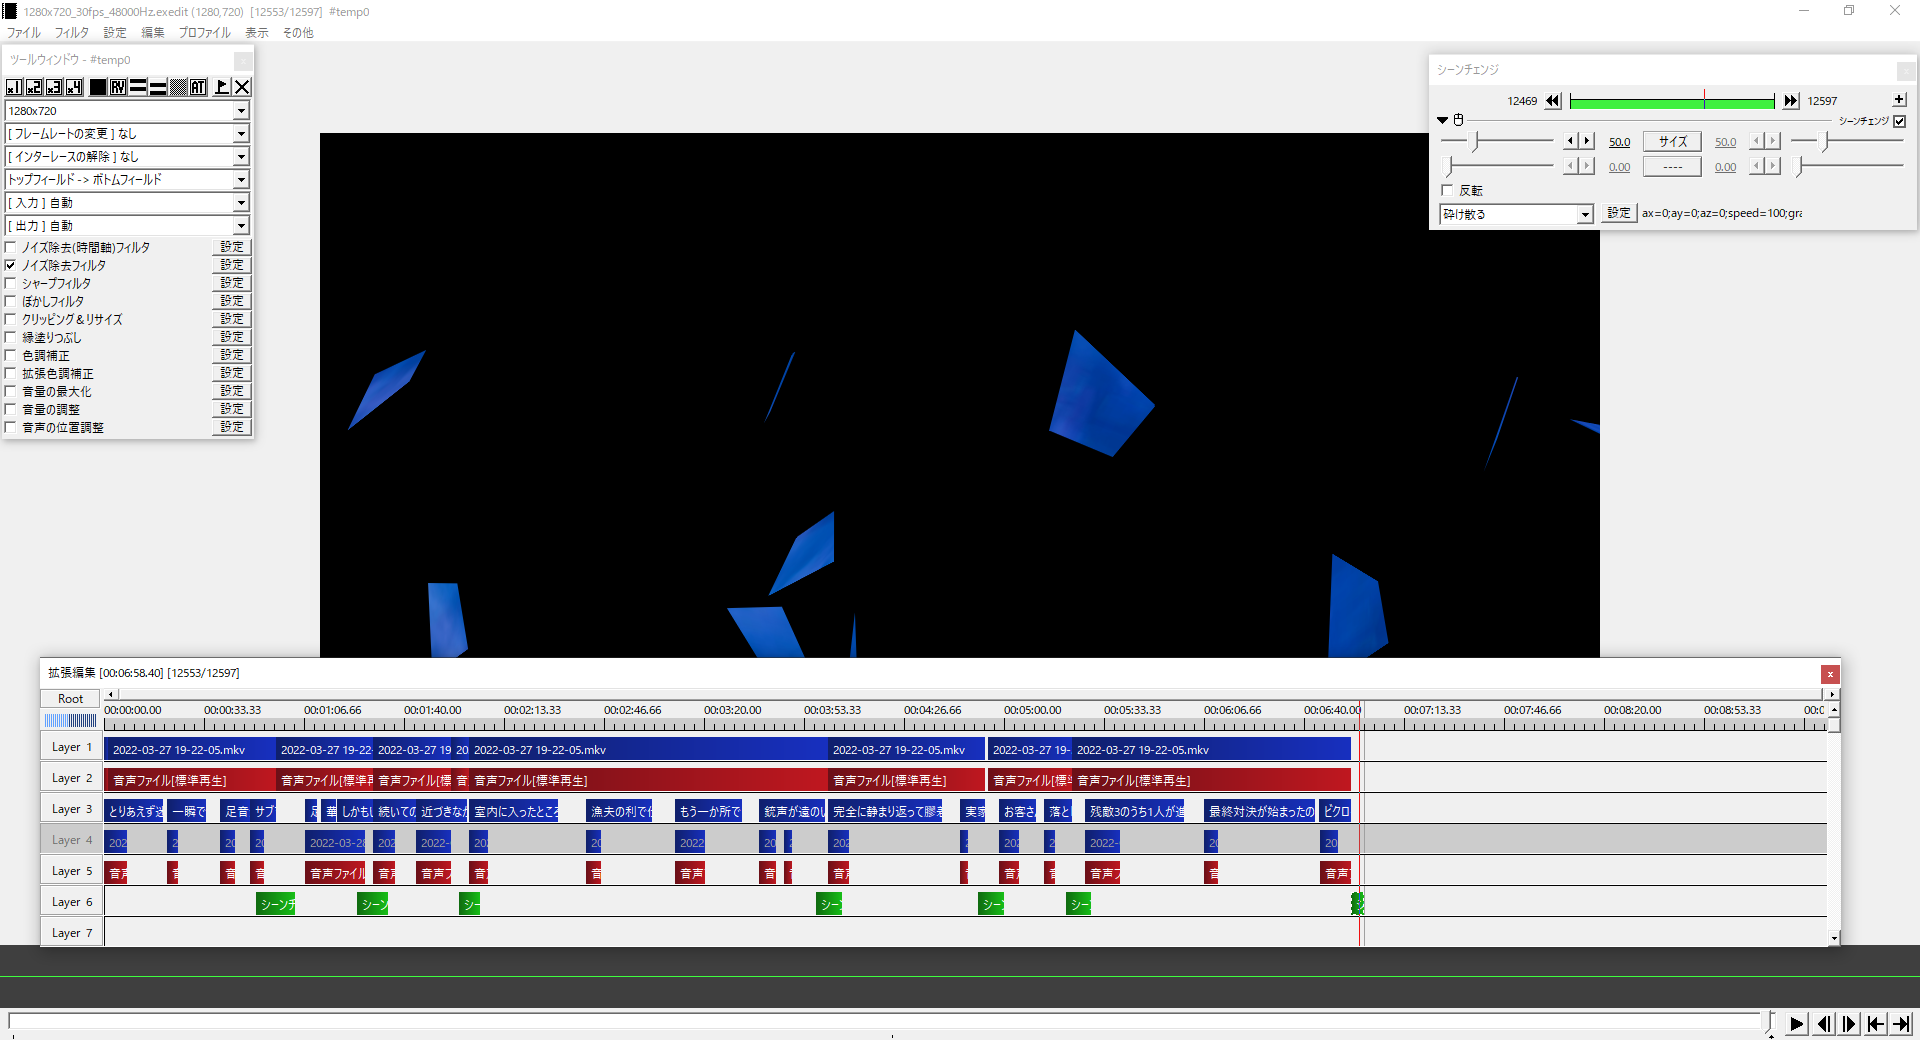Jump to object start with rewind icon

tap(1553, 101)
